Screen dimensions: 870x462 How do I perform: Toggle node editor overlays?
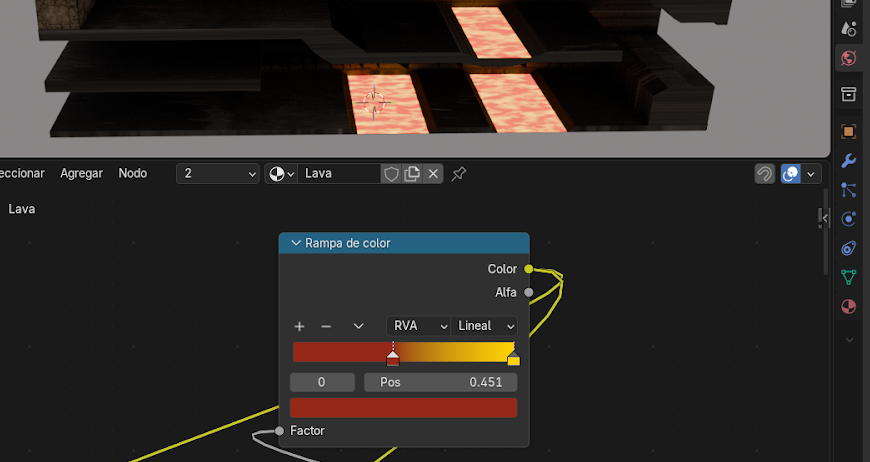791,174
